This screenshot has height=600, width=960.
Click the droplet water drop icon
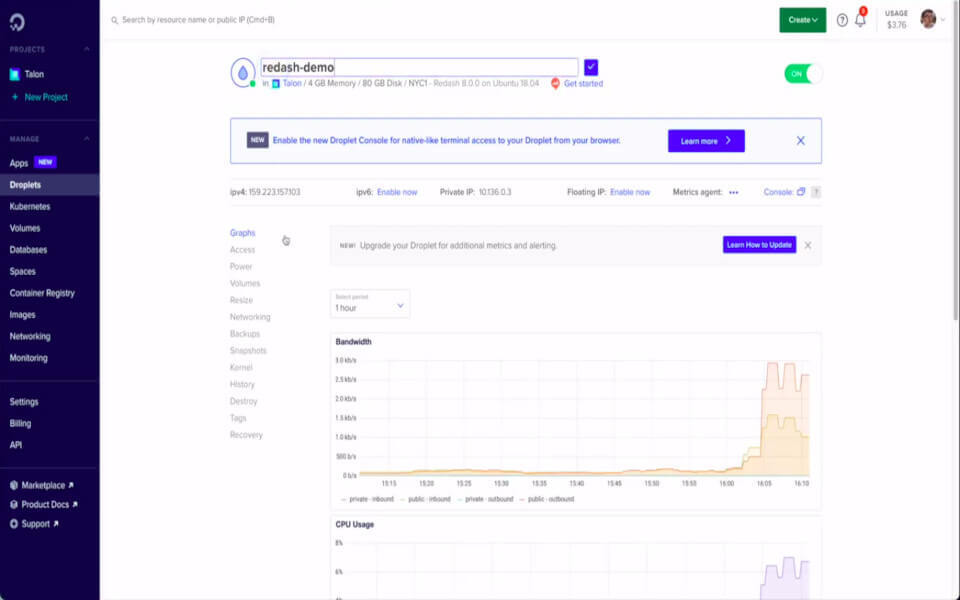point(243,73)
